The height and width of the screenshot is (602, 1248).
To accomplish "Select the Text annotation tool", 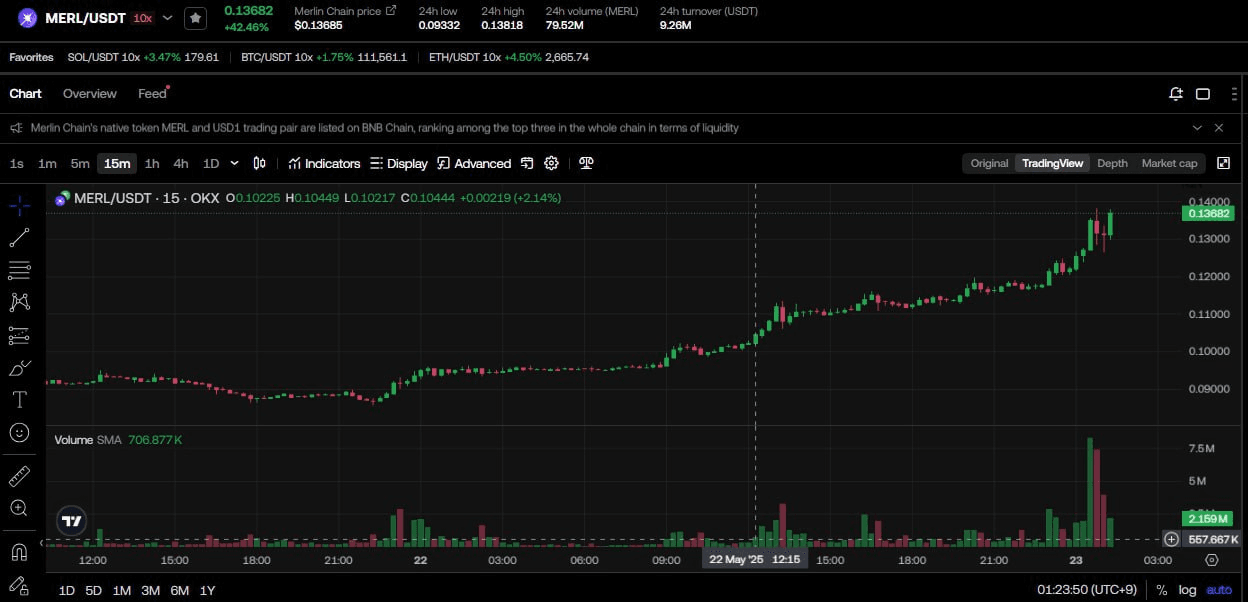I will [x=19, y=400].
